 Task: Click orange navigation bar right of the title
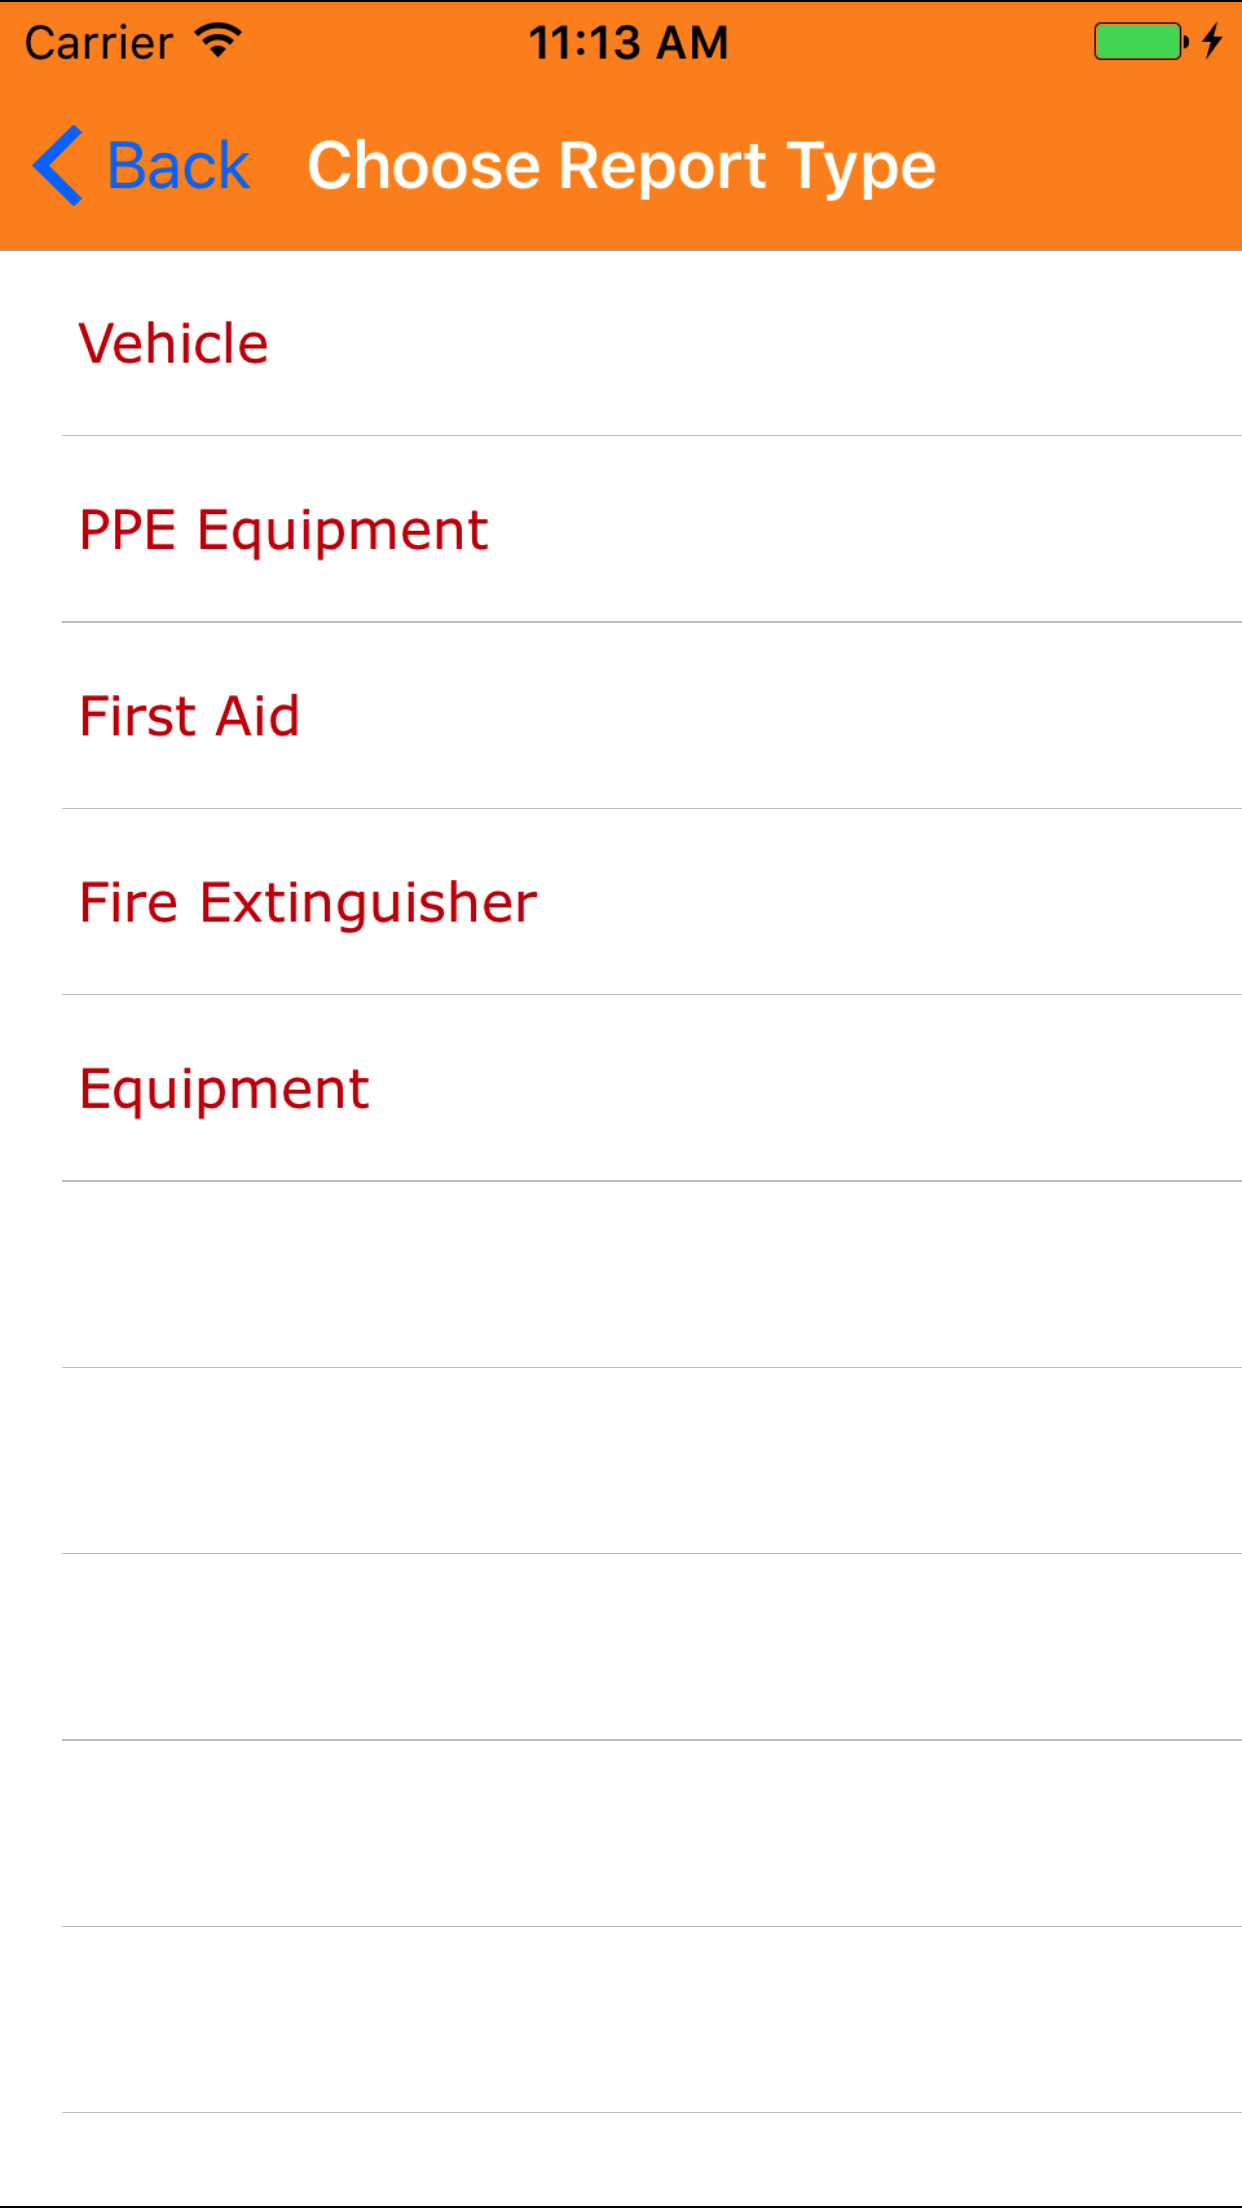point(1090,166)
